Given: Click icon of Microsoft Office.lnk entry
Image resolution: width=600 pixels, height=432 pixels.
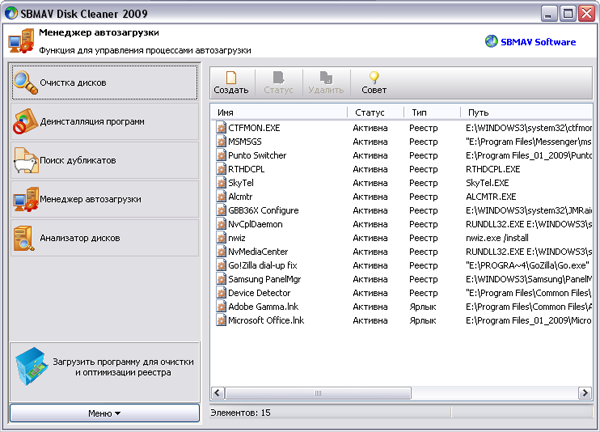Looking at the screenshot, I should tap(221, 320).
